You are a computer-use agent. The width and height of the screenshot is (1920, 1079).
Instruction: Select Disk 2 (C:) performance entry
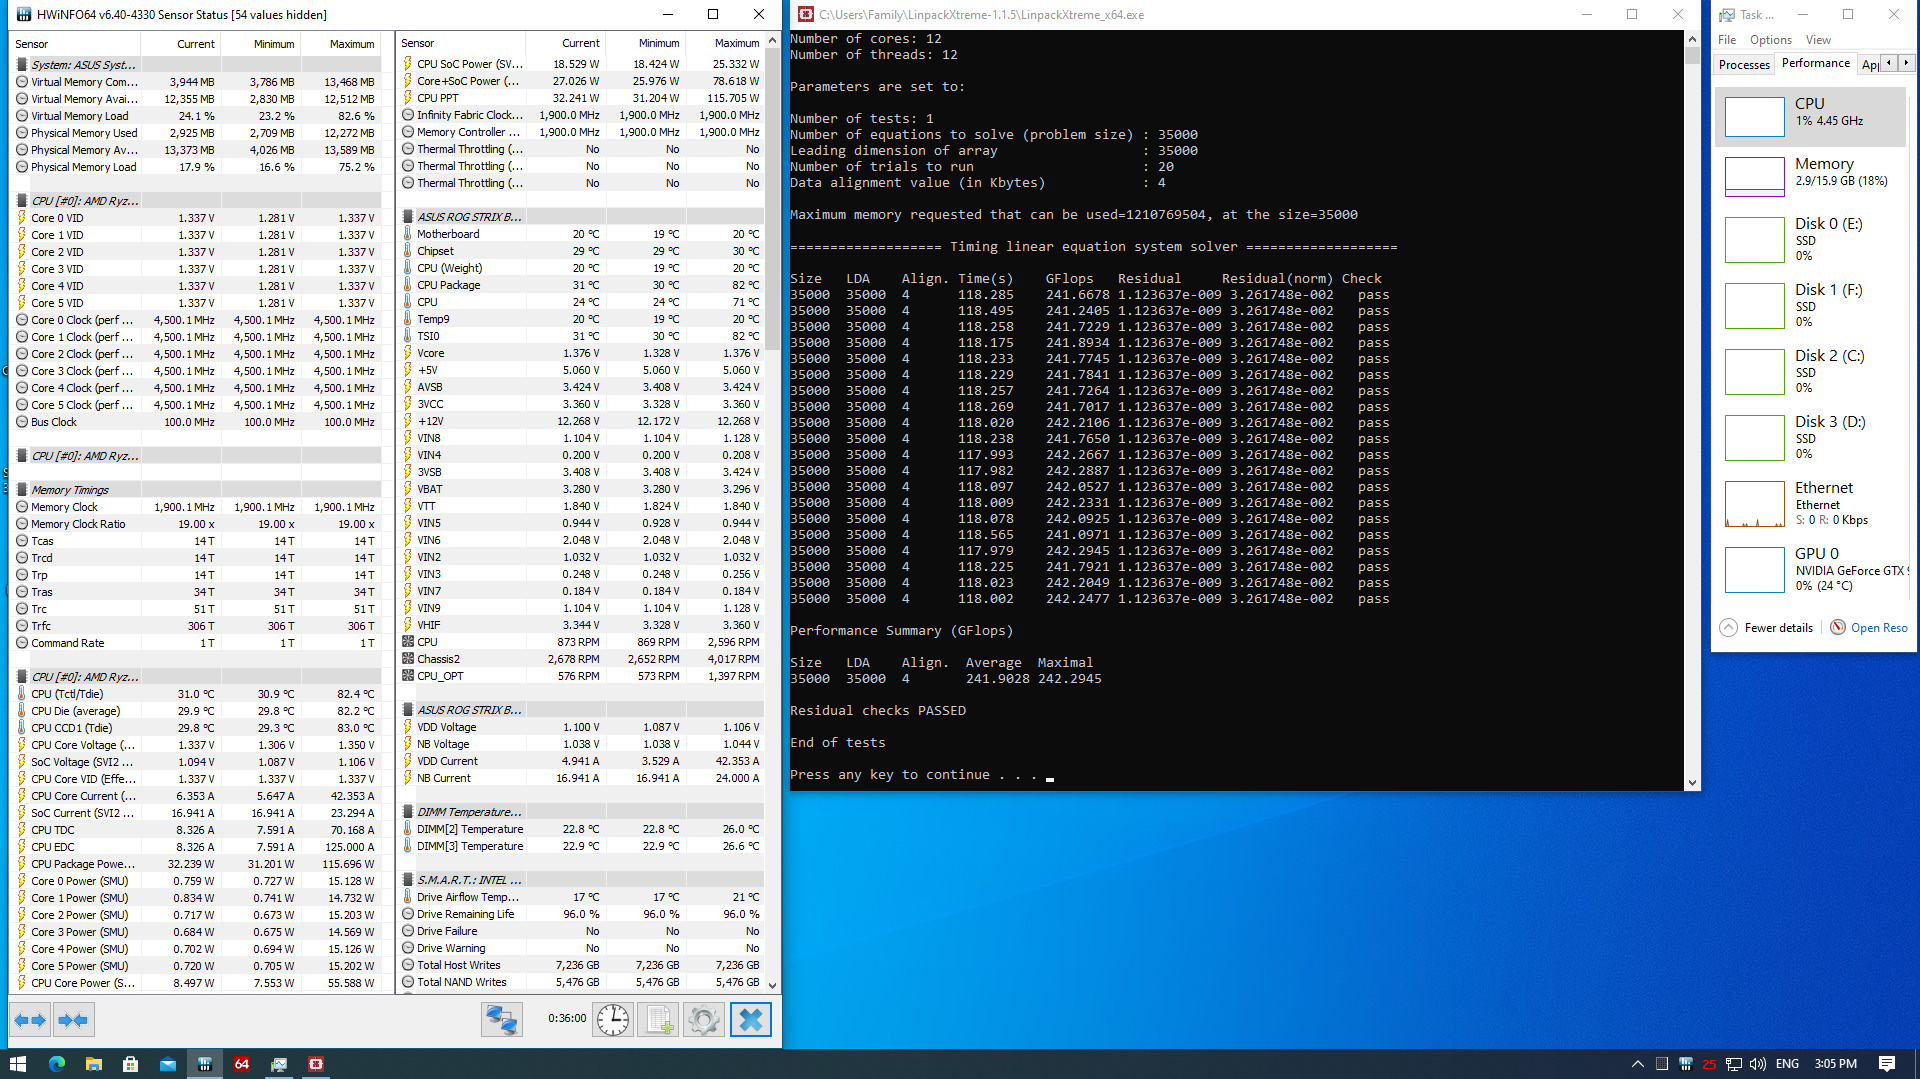pyautogui.click(x=1811, y=371)
